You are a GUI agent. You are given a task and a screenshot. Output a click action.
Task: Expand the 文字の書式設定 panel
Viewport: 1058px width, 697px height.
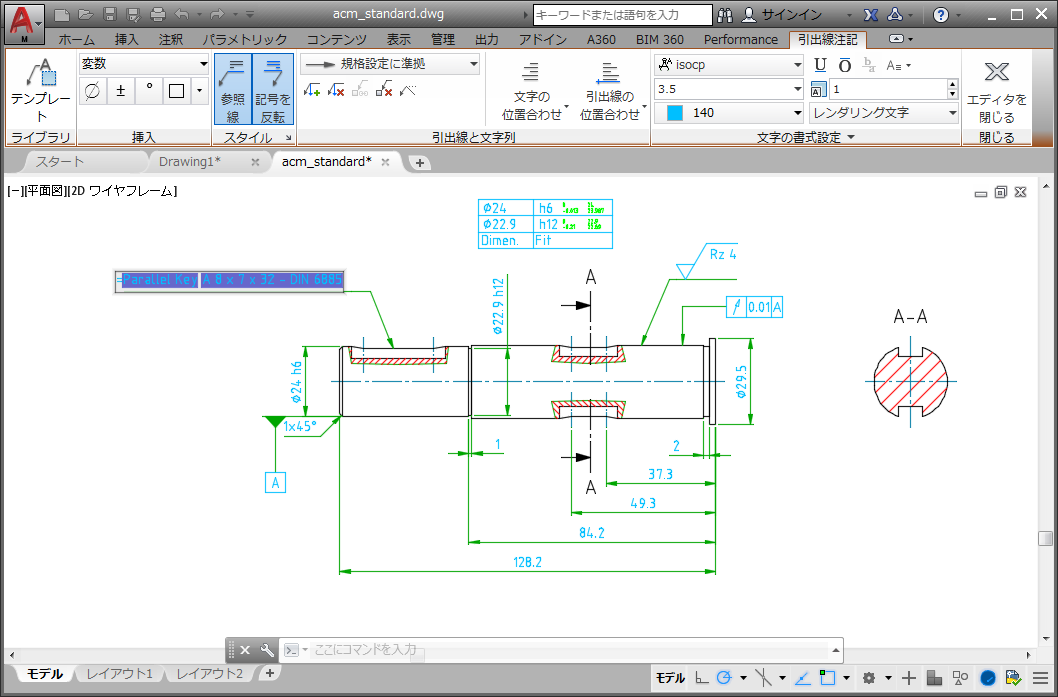pyautogui.click(x=806, y=138)
